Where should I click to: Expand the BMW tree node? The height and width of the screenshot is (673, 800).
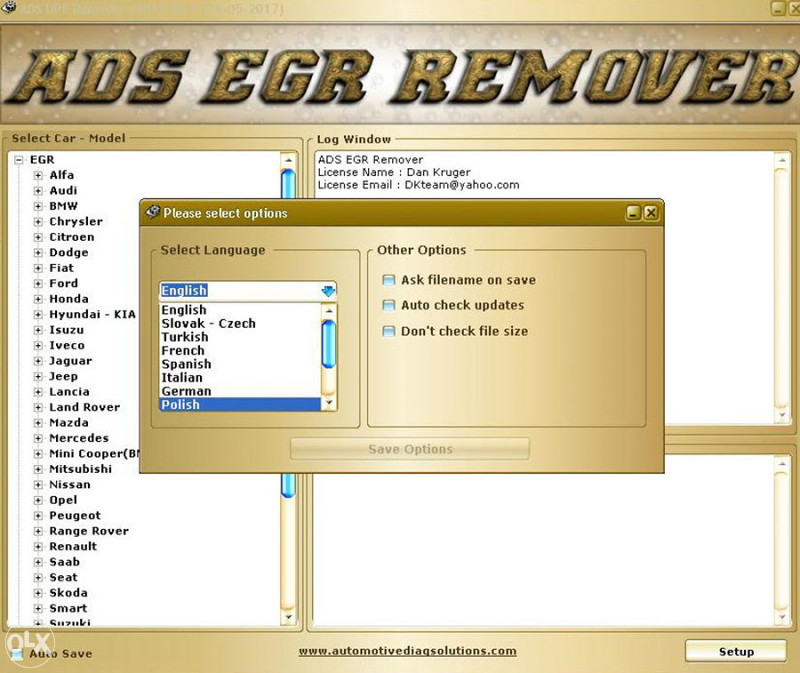38,206
